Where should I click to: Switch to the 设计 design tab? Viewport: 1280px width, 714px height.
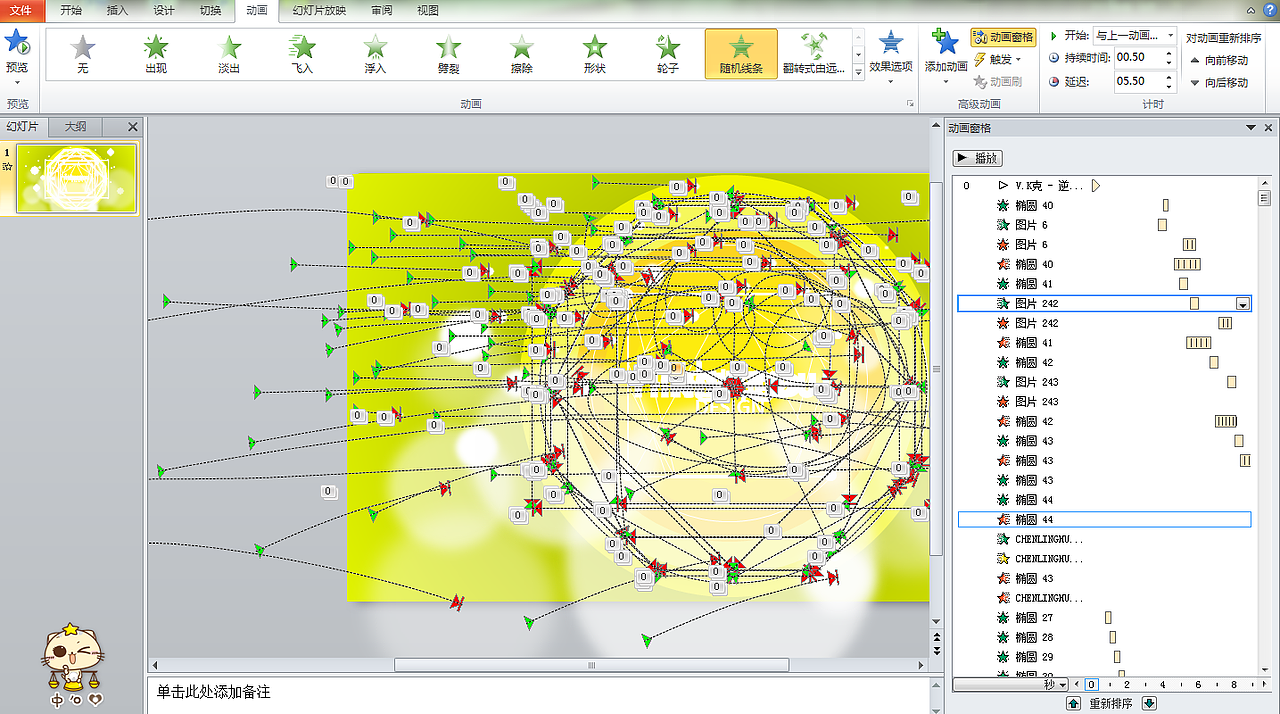(x=164, y=11)
